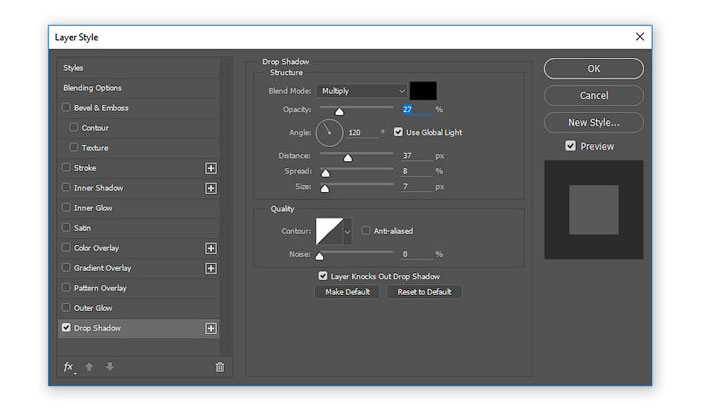Viewport: 725px width, 415px height.
Task: Click the effects list vertical scrollbar
Action: (x=226, y=207)
